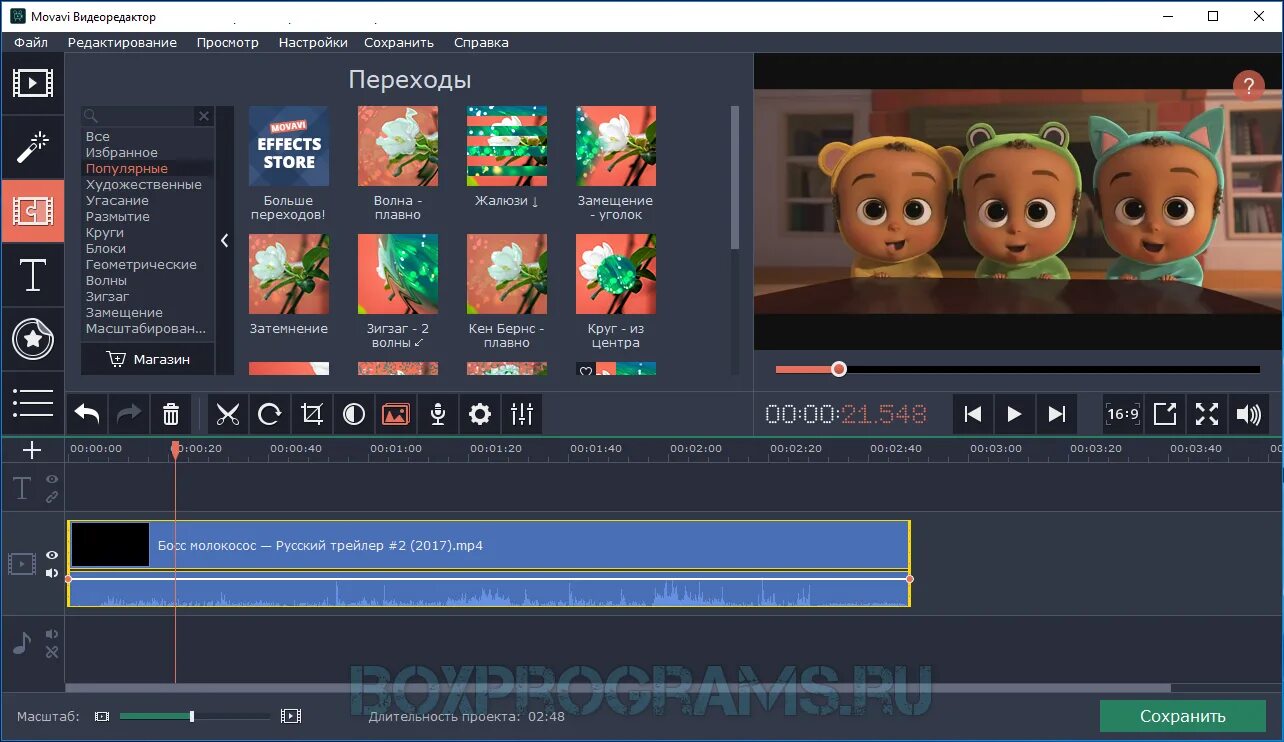This screenshot has width=1284, height=742.
Task: Open the Магазин store button
Action: (148, 359)
